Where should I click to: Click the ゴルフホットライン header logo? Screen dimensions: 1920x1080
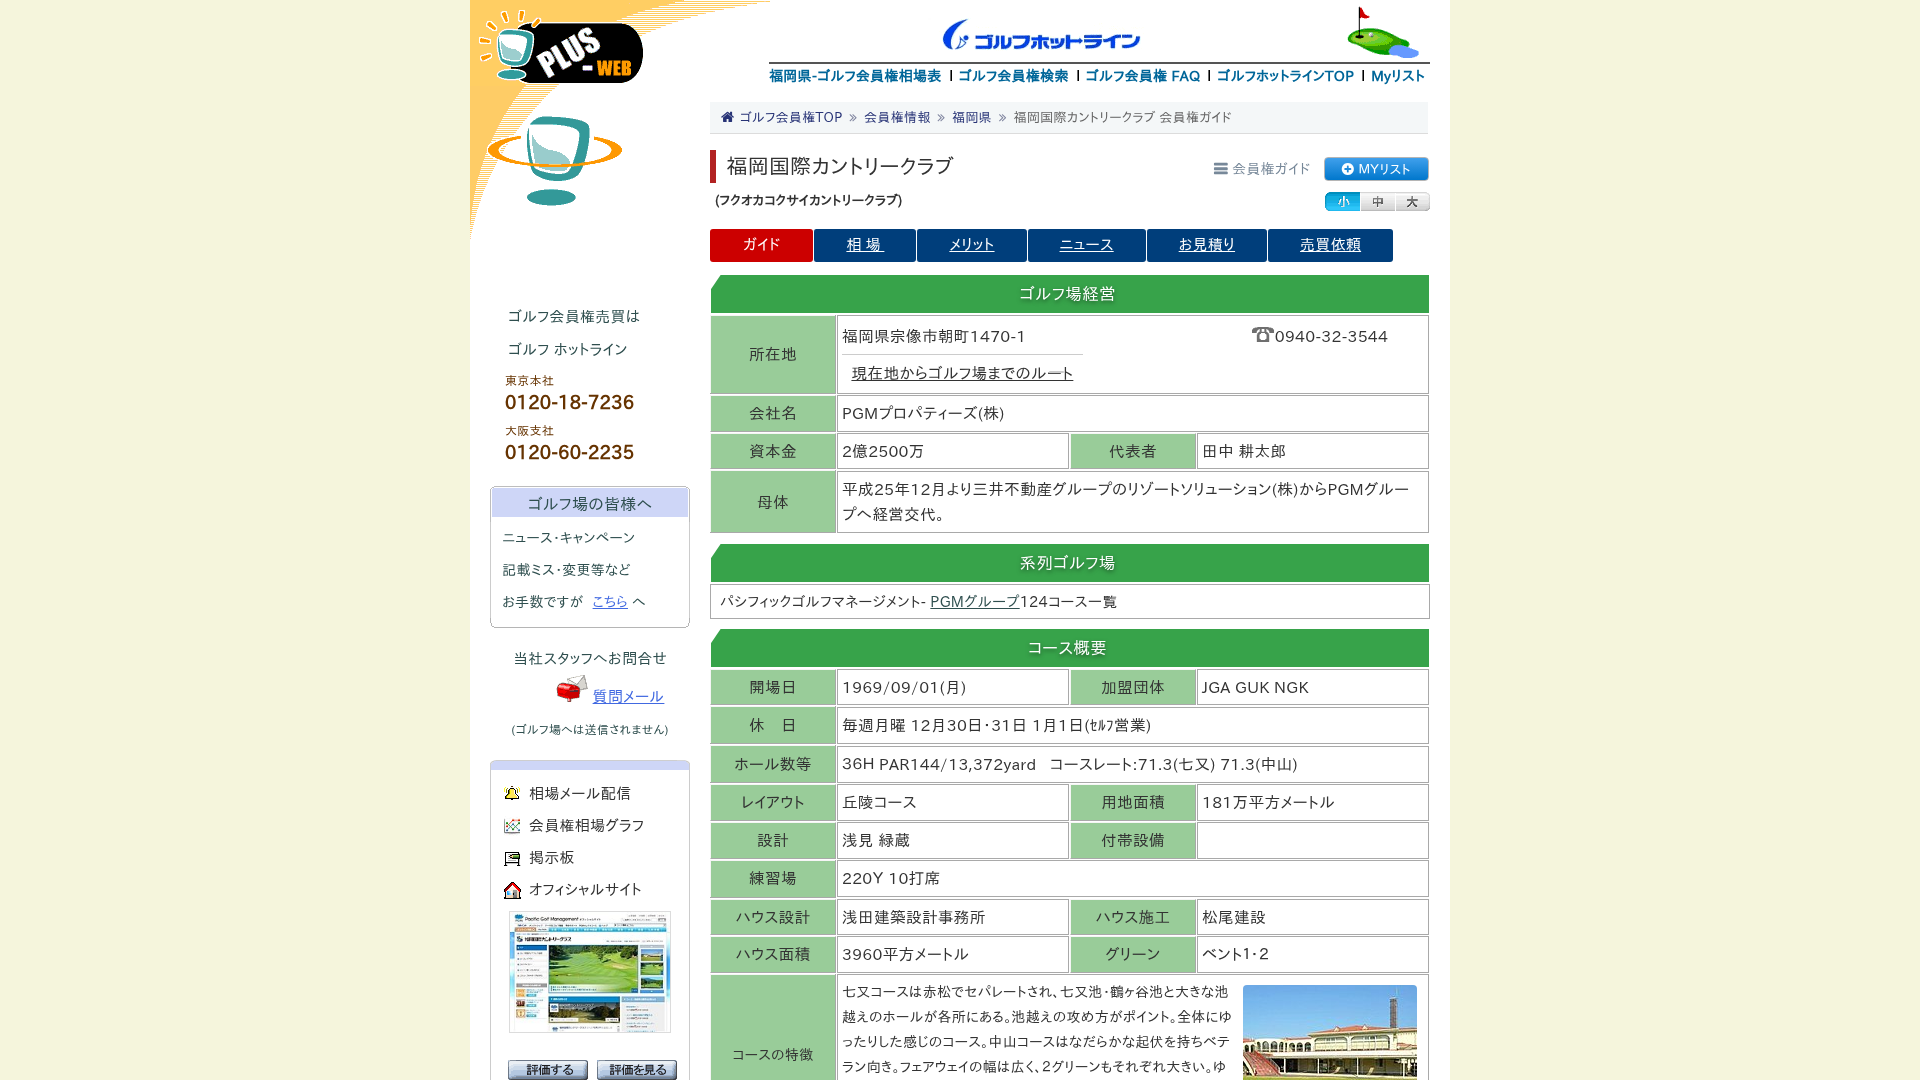pyautogui.click(x=1041, y=35)
